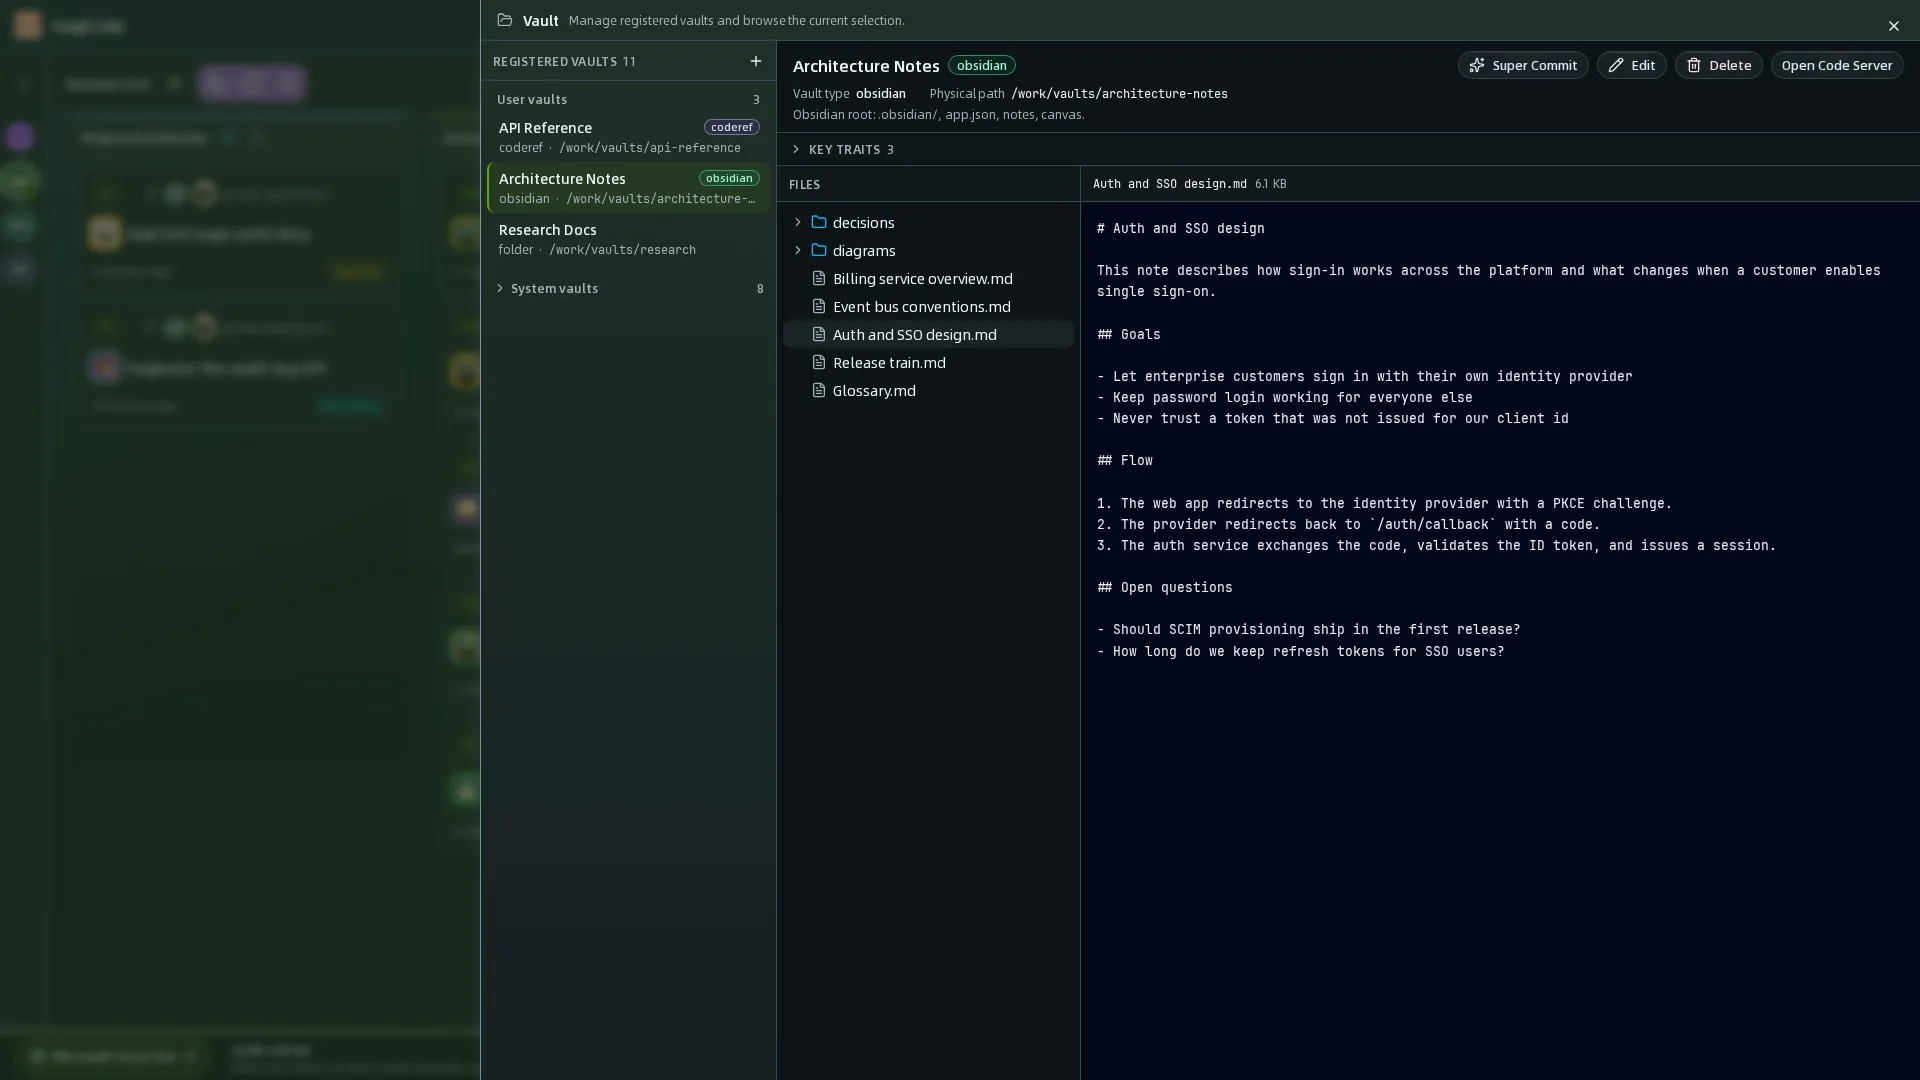Select the Architecture Notes vault entry

[x=629, y=188]
